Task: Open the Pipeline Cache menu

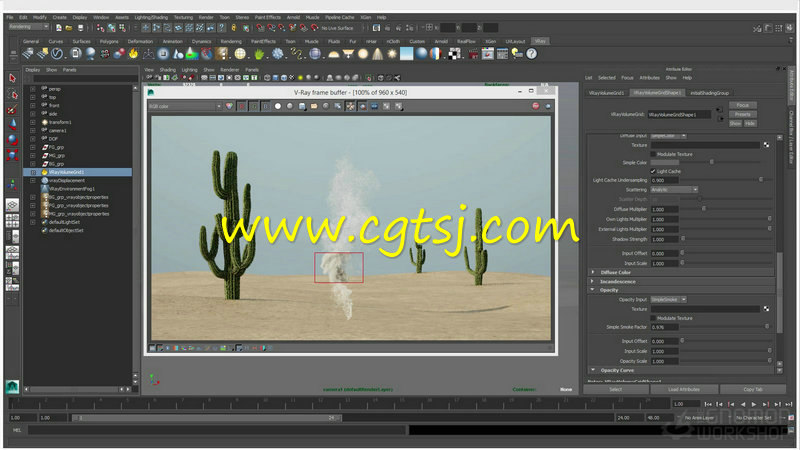Action: (x=340, y=17)
